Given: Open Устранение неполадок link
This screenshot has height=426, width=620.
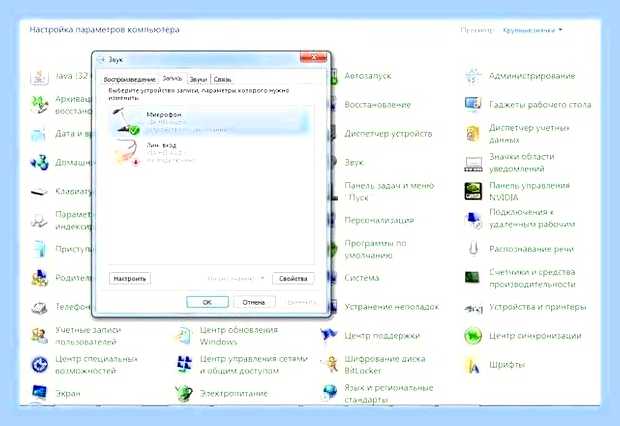Looking at the screenshot, I should coord(391,307).
